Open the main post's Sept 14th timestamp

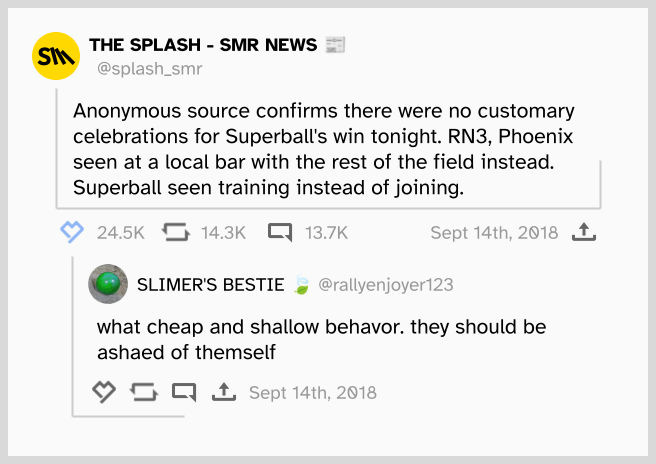(x=493, y=233)
